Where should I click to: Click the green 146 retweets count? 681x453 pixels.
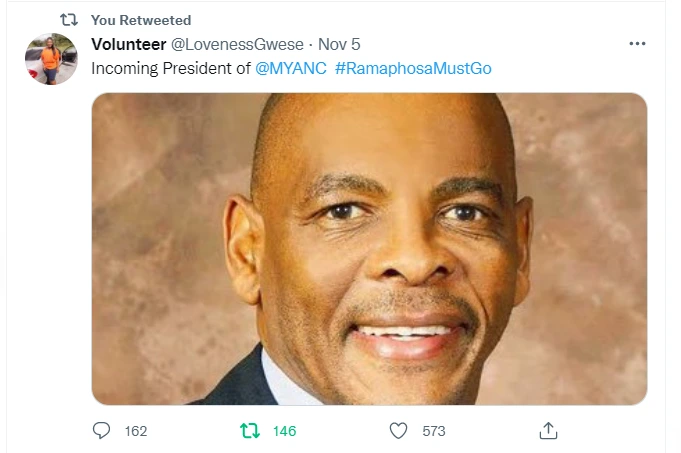pyautogui.click(x=284, y=431)
